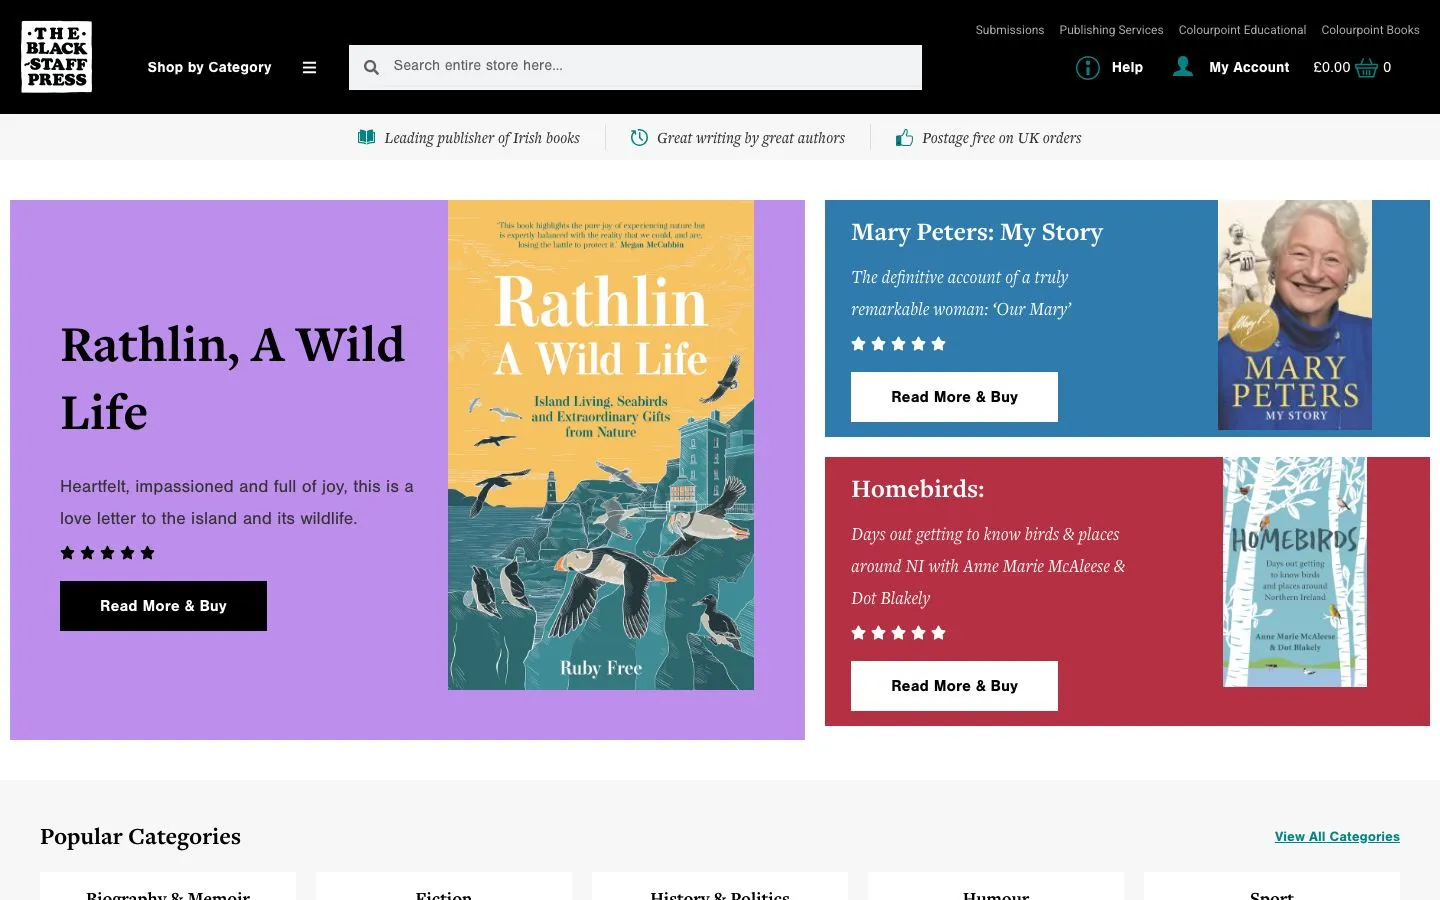Open the shopping basket icon

(x=1366, y=67)
